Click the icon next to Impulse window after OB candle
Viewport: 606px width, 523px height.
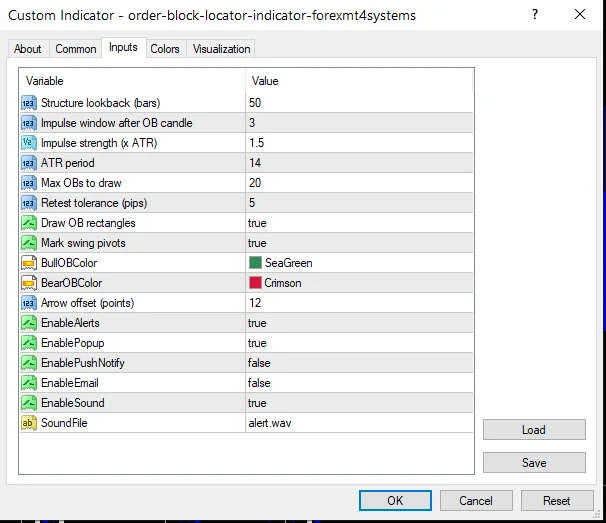coord(29,123)
